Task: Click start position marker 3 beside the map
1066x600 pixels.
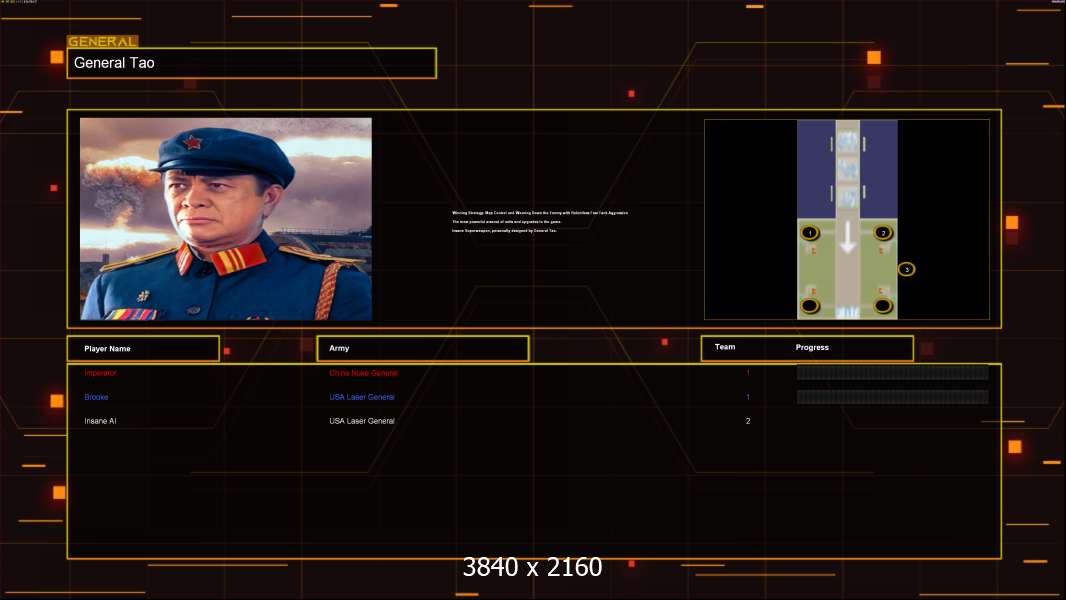Action: 906,270
